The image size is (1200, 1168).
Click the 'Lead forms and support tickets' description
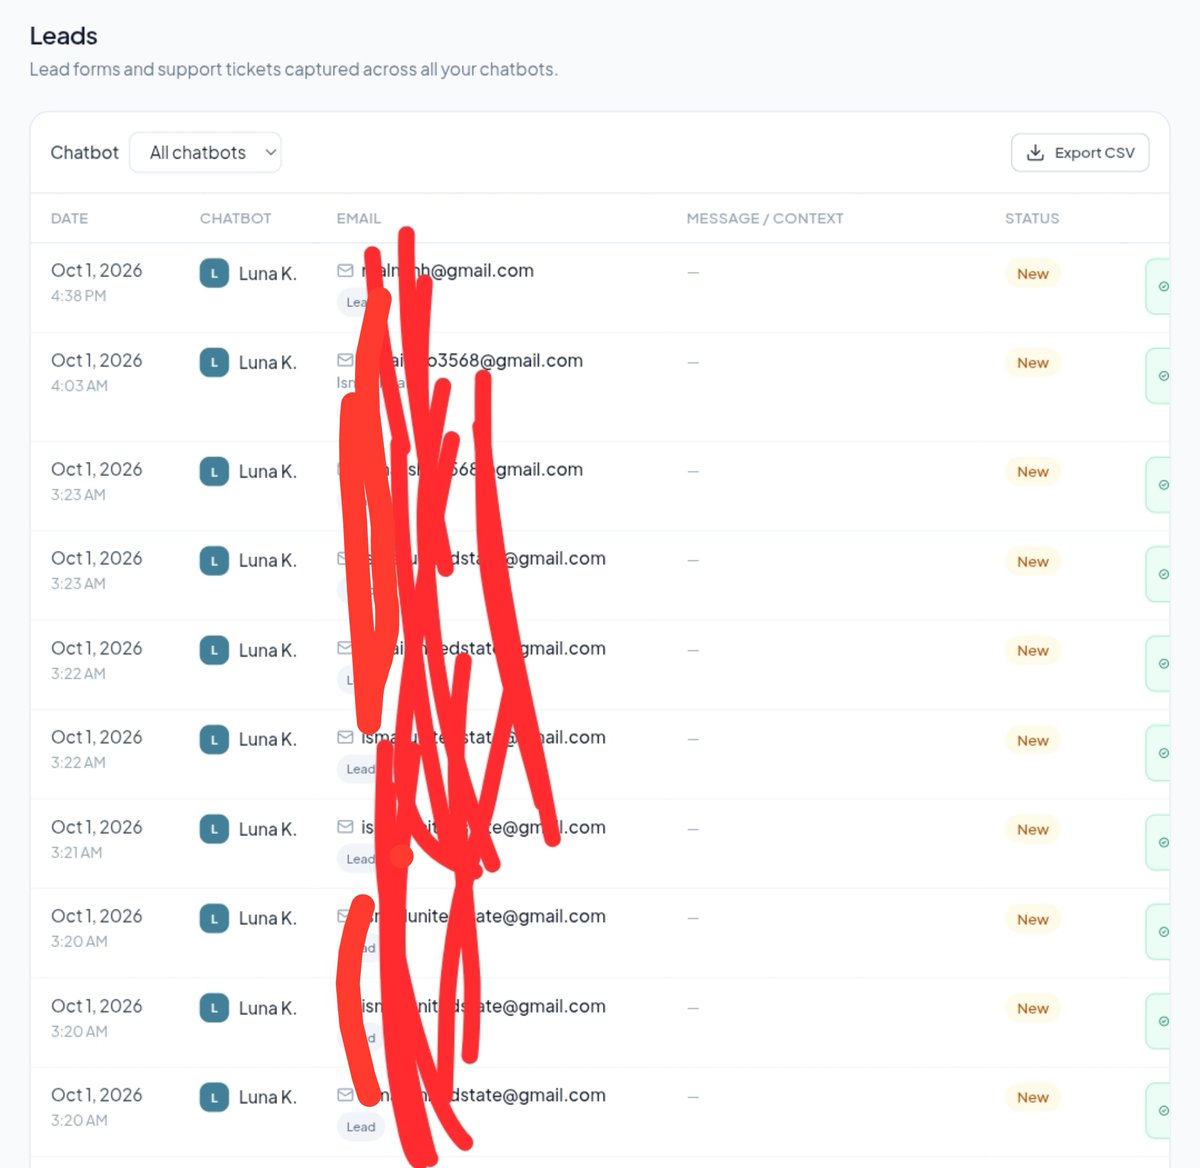click(293, 69)
